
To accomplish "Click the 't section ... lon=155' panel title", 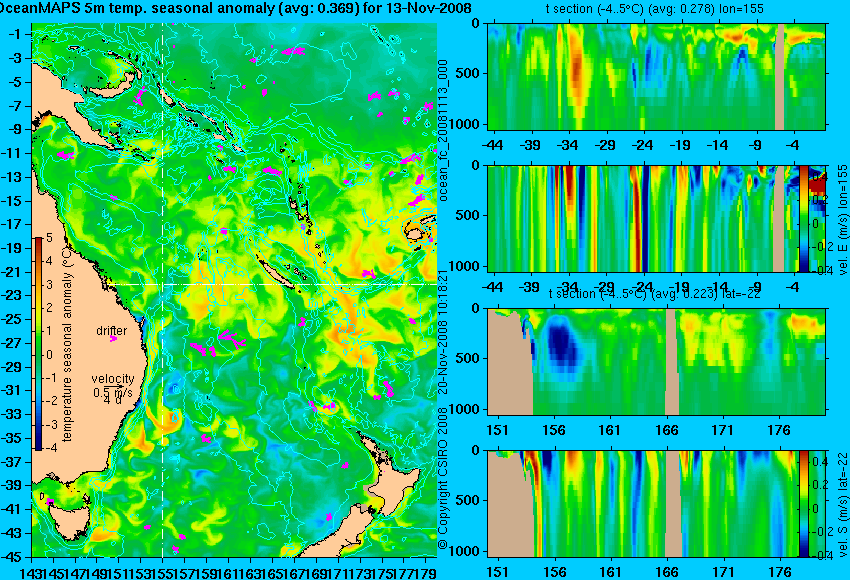I will (x=654, y=8).
